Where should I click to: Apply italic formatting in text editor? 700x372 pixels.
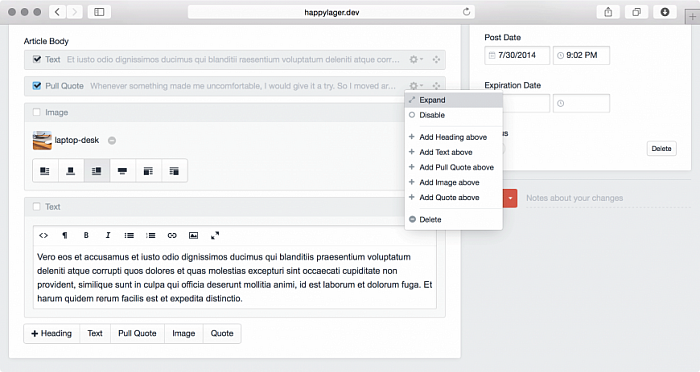coord(108,235)
